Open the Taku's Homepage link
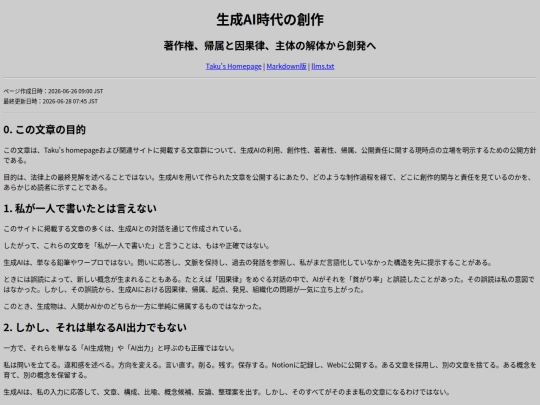Viewport: 540px width, 405px height. coord(233,66)
